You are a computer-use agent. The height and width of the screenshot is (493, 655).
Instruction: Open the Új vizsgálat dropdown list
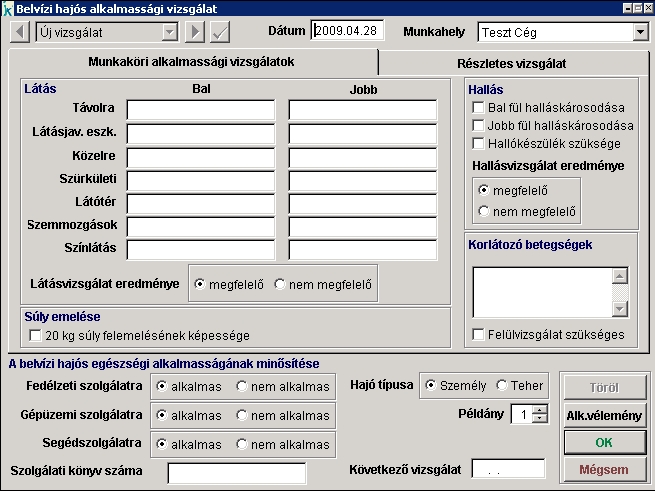pyautogui.click(x=169, y=32)
